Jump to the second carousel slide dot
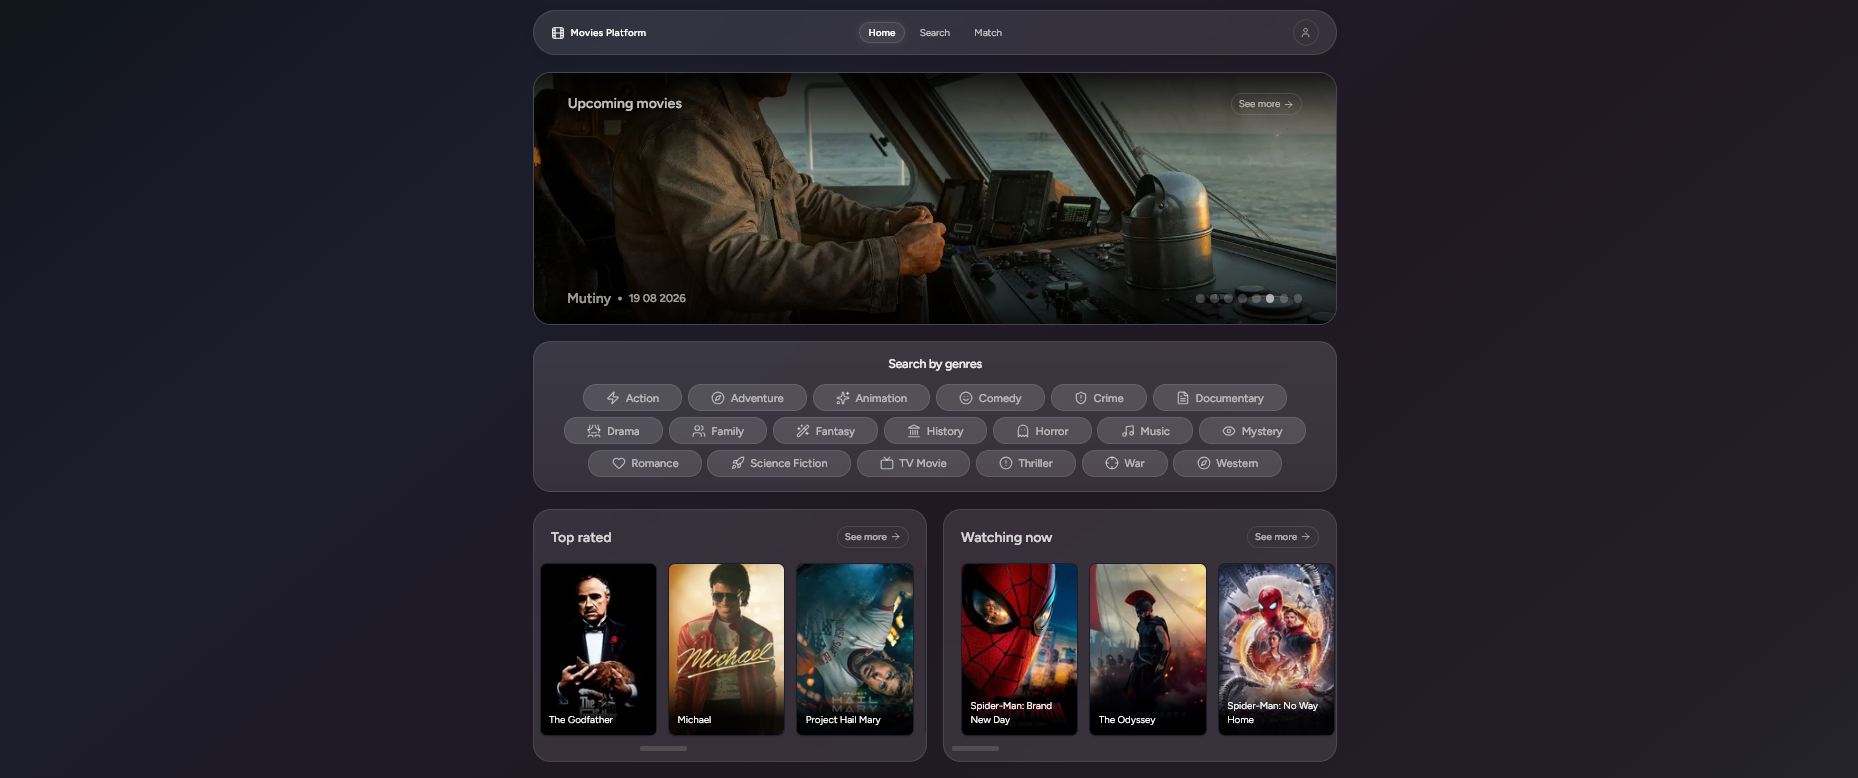Screen dimensions: 1858x778 click(x=1214, y=298)
